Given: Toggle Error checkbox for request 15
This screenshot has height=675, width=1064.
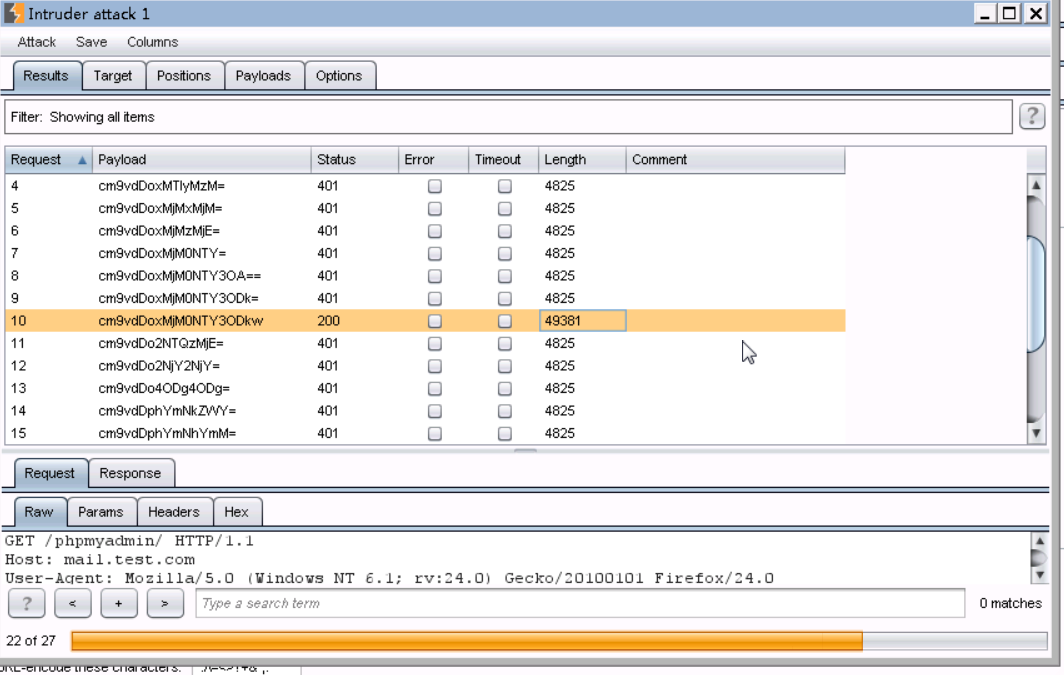Looking at the screenshot, I should [435, 433].
